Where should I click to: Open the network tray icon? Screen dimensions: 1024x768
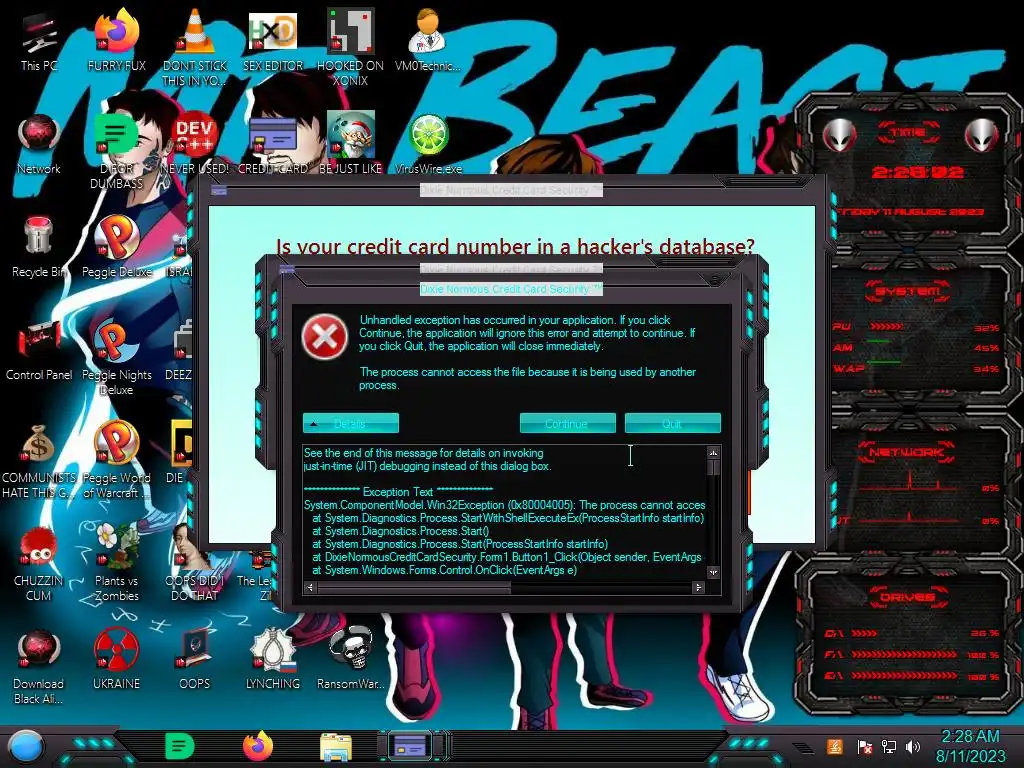coord(889,746)
